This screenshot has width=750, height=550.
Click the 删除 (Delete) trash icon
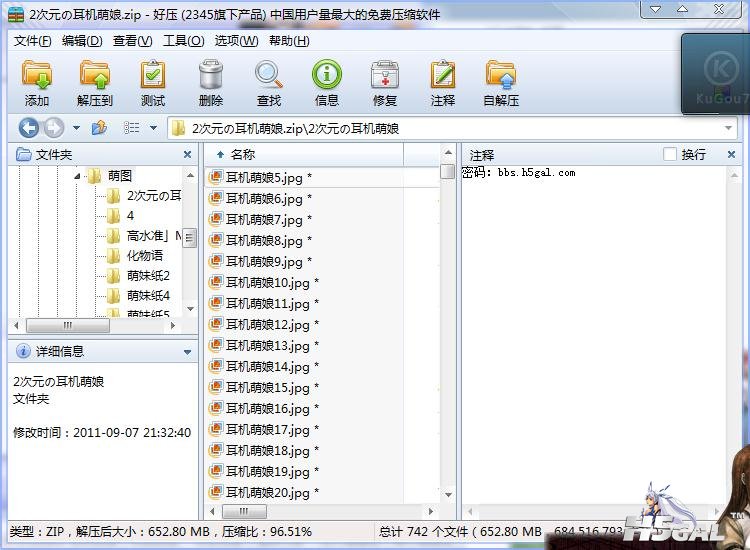coord(211,80)
